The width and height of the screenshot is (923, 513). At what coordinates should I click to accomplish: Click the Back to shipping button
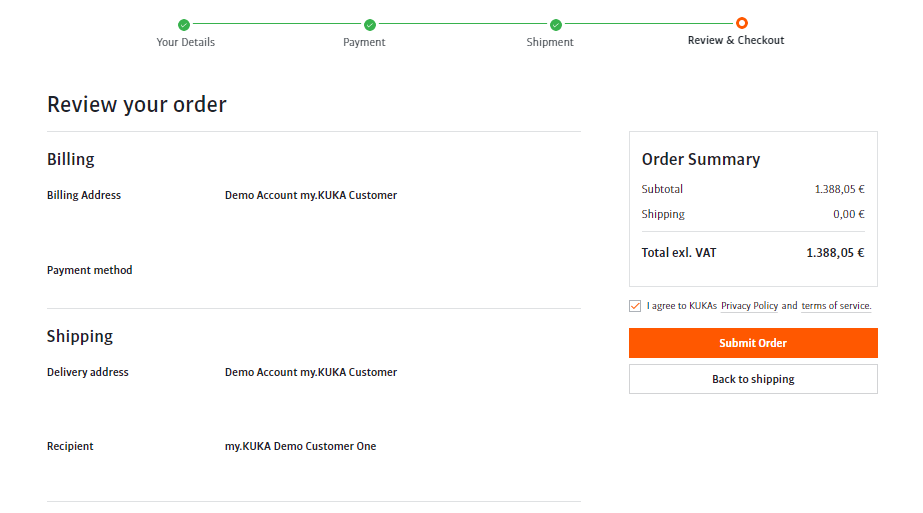[753, 379]
